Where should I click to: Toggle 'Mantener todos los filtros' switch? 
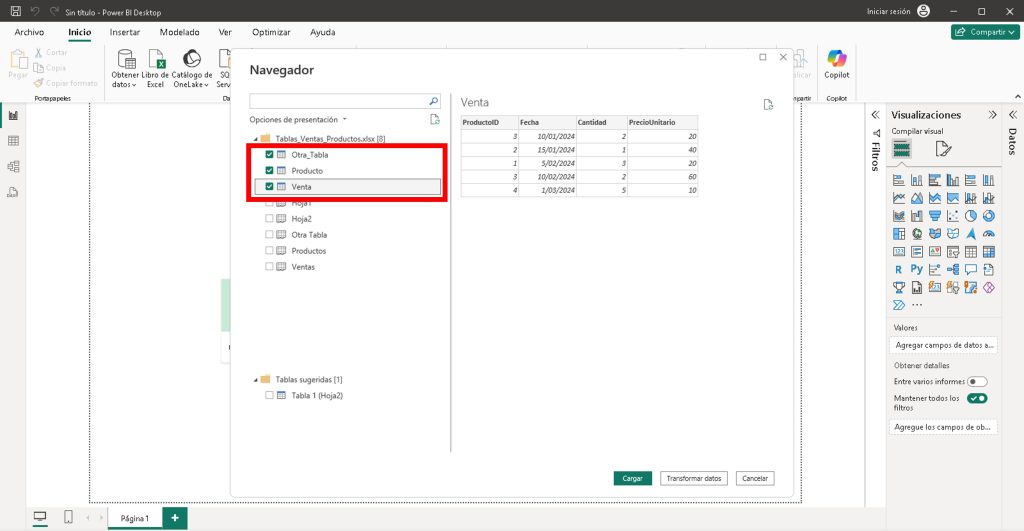pos(977,398)
